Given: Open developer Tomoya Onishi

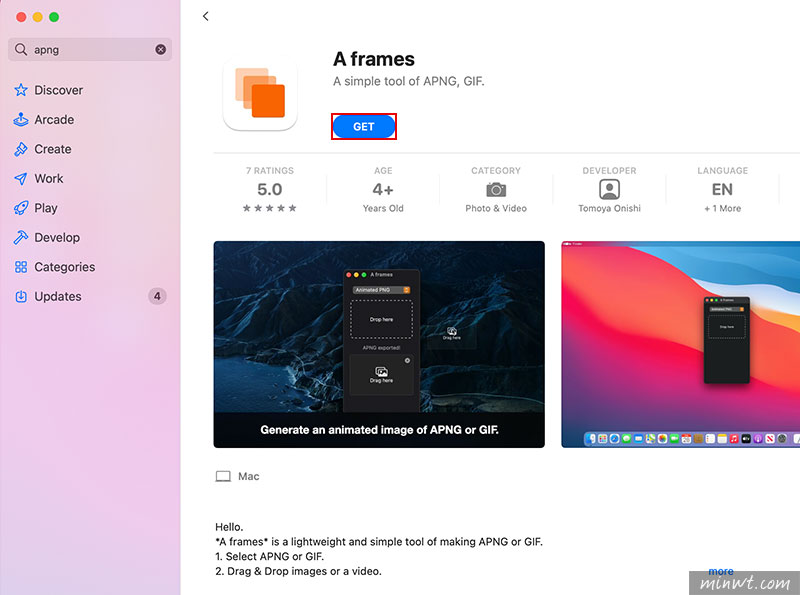Looking at the screenshot, I should pos(609,208).
